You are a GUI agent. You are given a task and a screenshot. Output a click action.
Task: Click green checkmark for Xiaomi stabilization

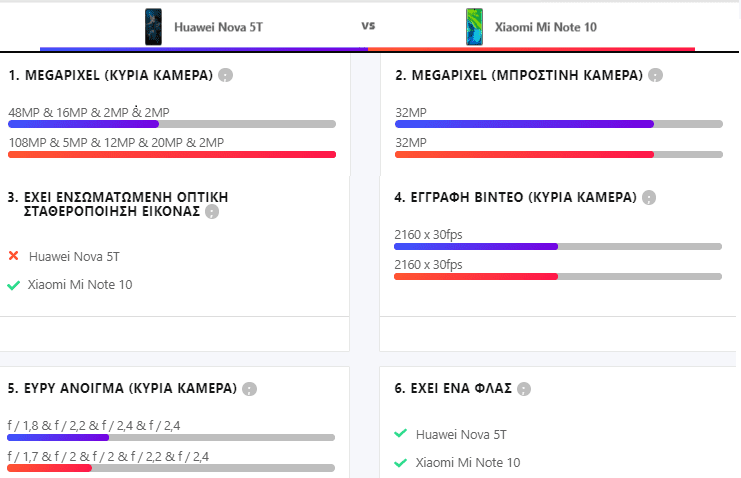point(14,285)
